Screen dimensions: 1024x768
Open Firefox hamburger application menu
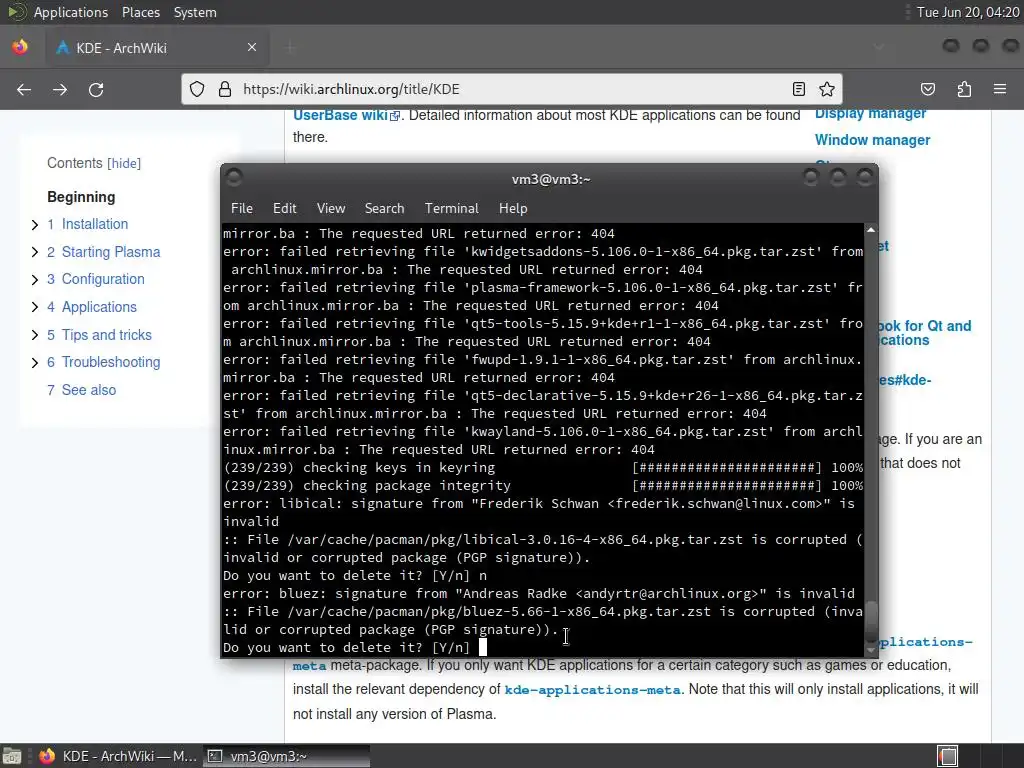(x=1000, y=89)
